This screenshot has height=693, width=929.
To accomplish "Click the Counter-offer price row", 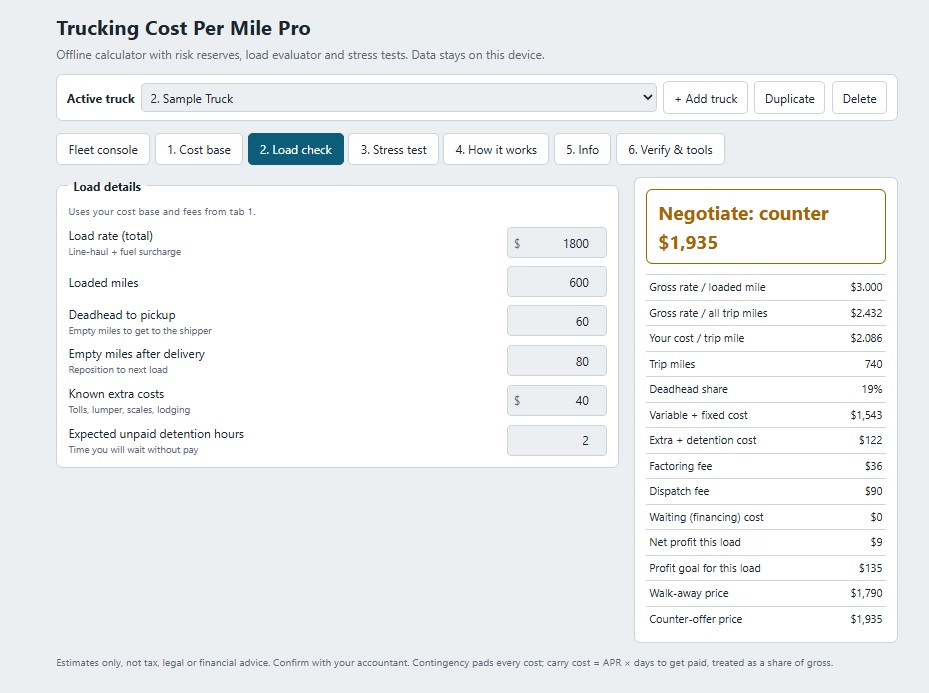I will click(765, 619).
